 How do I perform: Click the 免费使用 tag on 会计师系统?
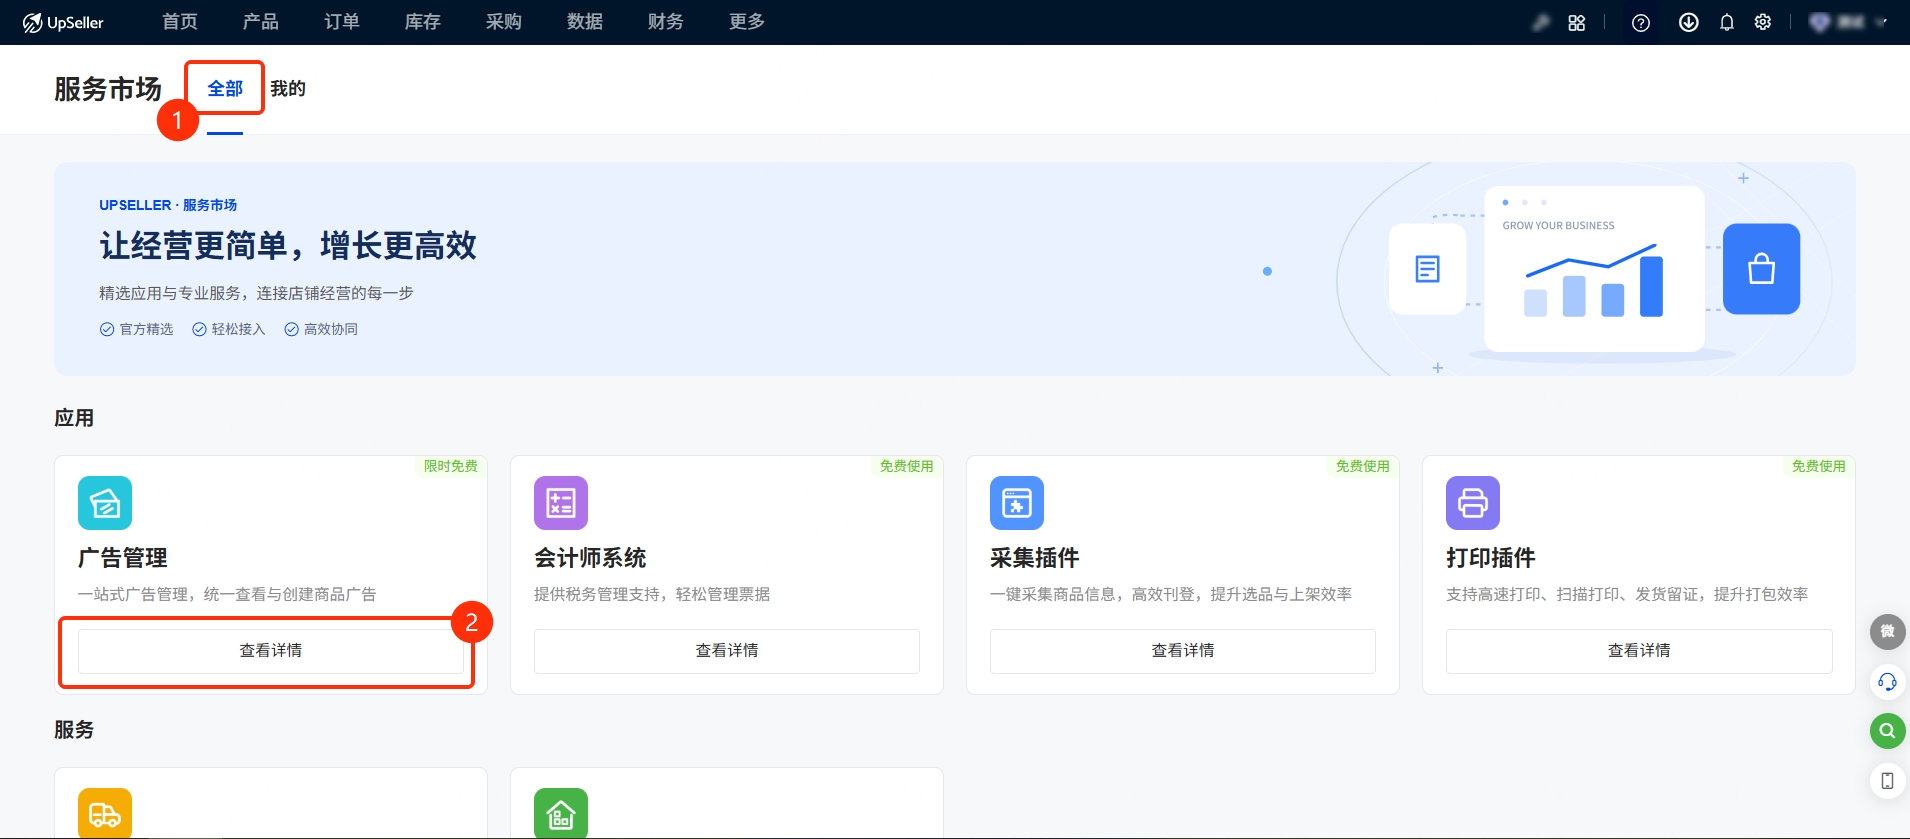click(x=907, y=466)
